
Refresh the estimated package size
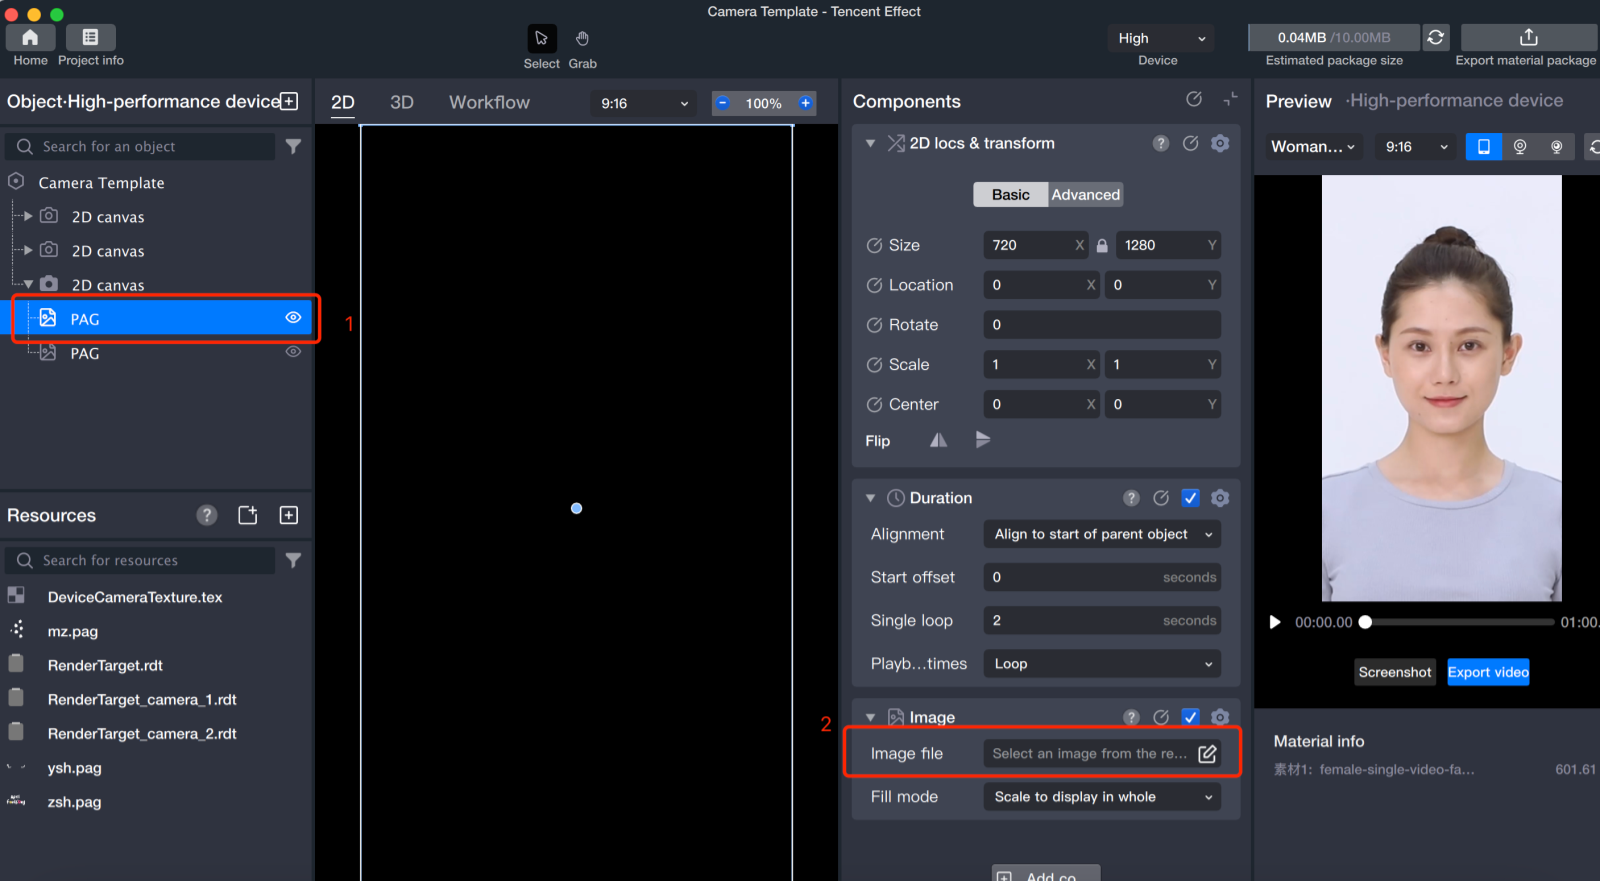[x=1435, y=38]
